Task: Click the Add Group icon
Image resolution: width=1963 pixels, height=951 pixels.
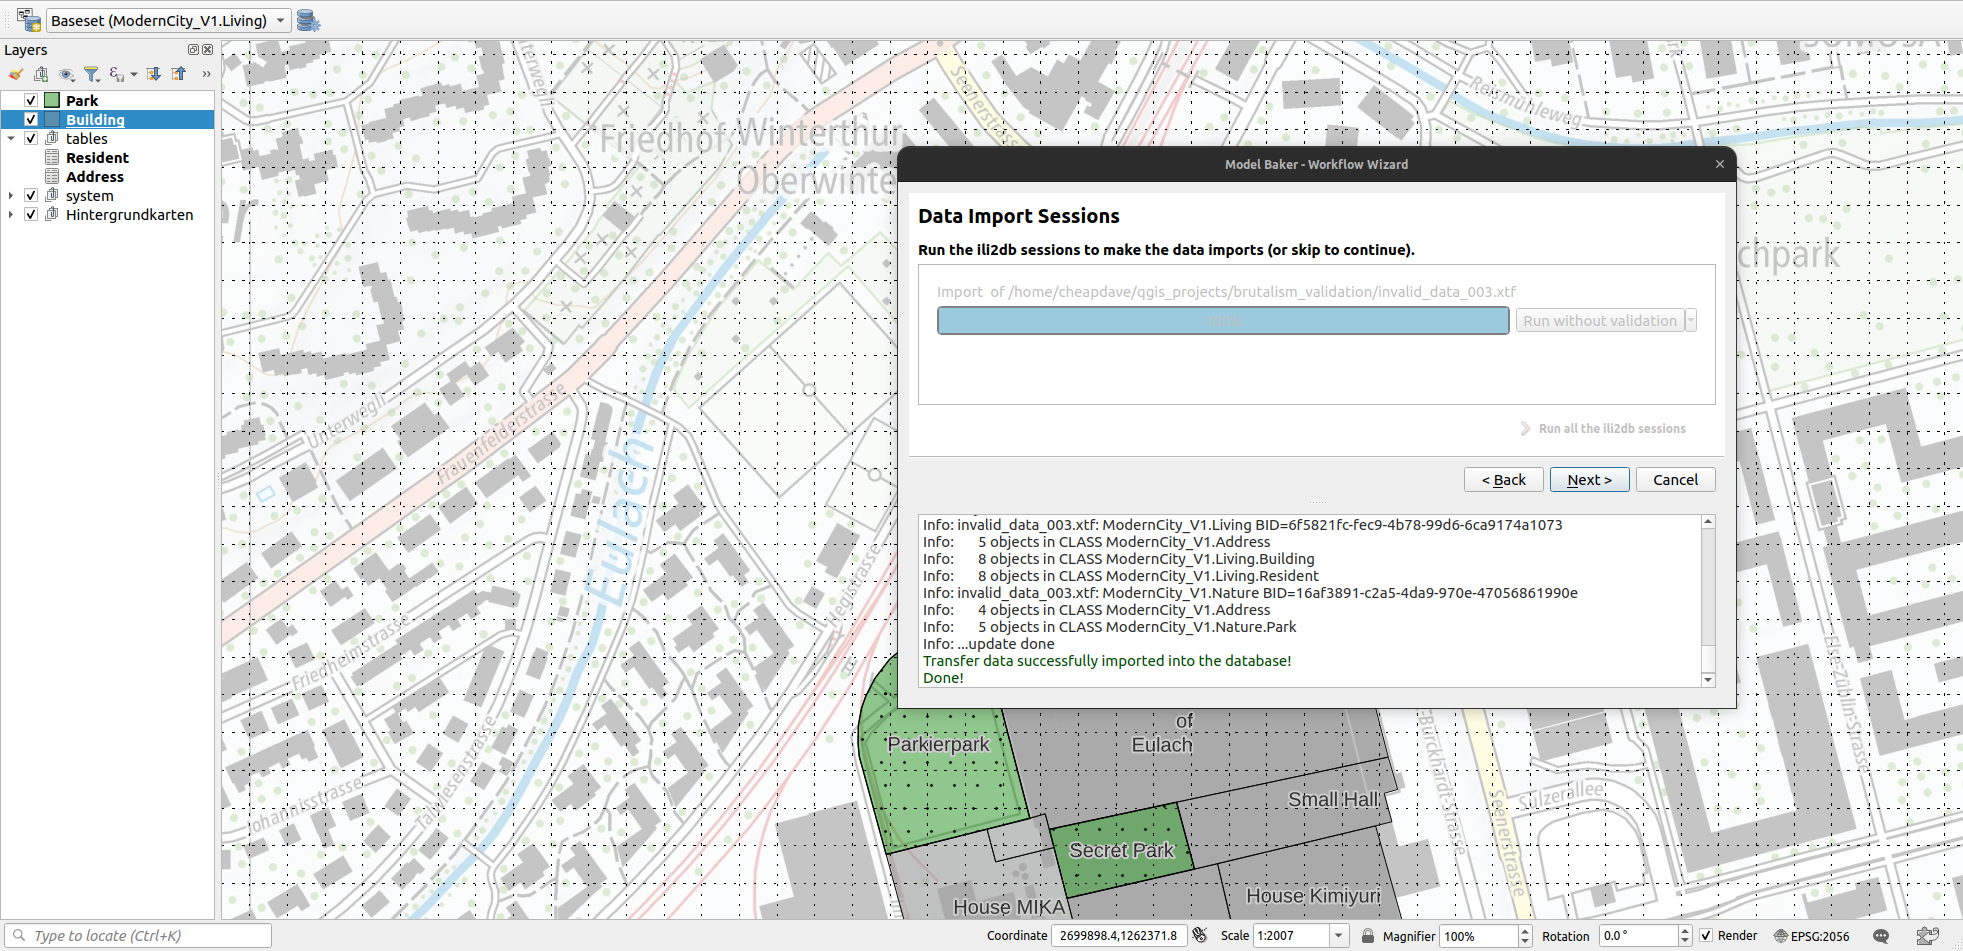Action: pyautogui.click(x=41, y=74)
